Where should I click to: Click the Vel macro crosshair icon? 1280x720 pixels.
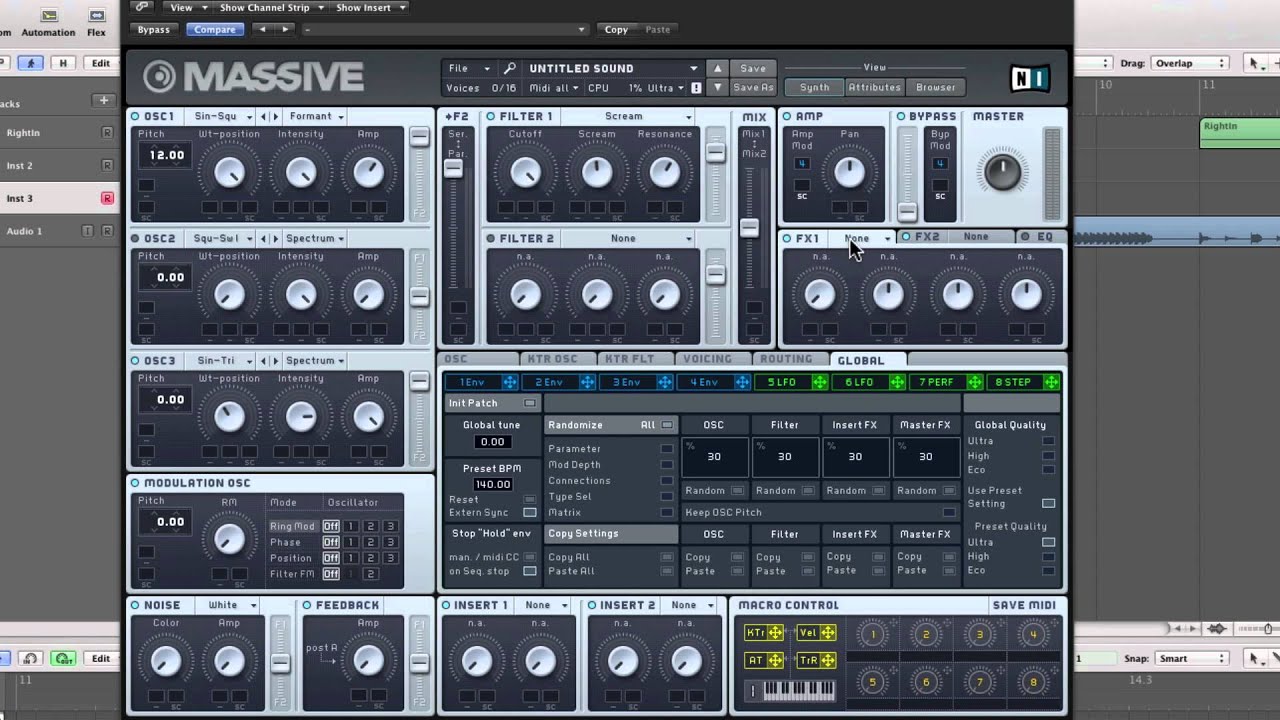[x=828, y=633]
